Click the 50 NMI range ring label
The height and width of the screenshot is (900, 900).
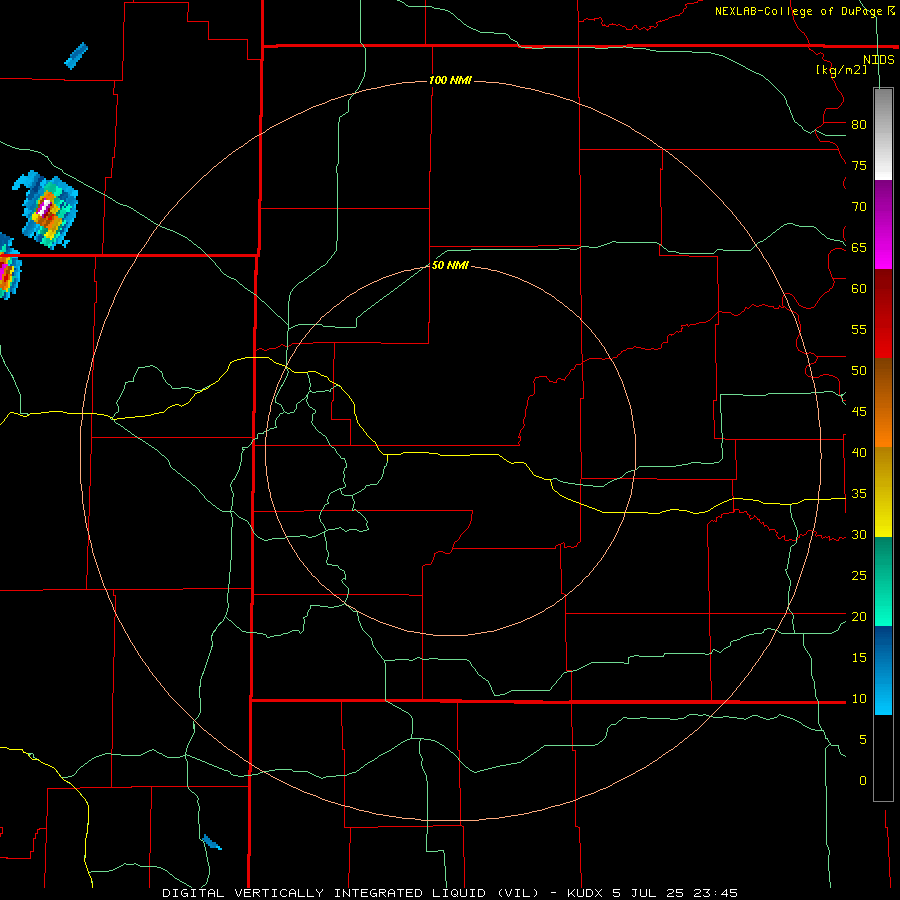[x=450, y=265]
